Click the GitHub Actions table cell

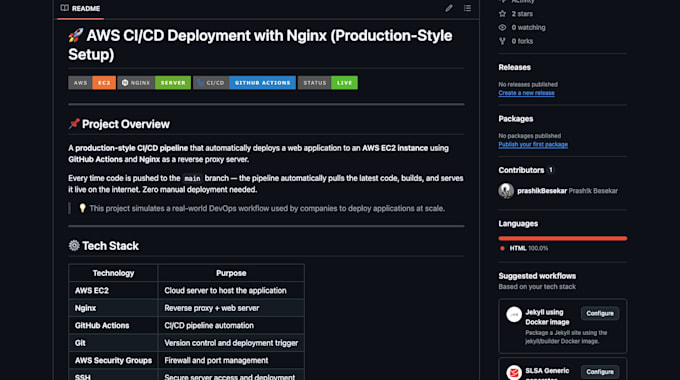pyautogui.click(x=113, y=325)
